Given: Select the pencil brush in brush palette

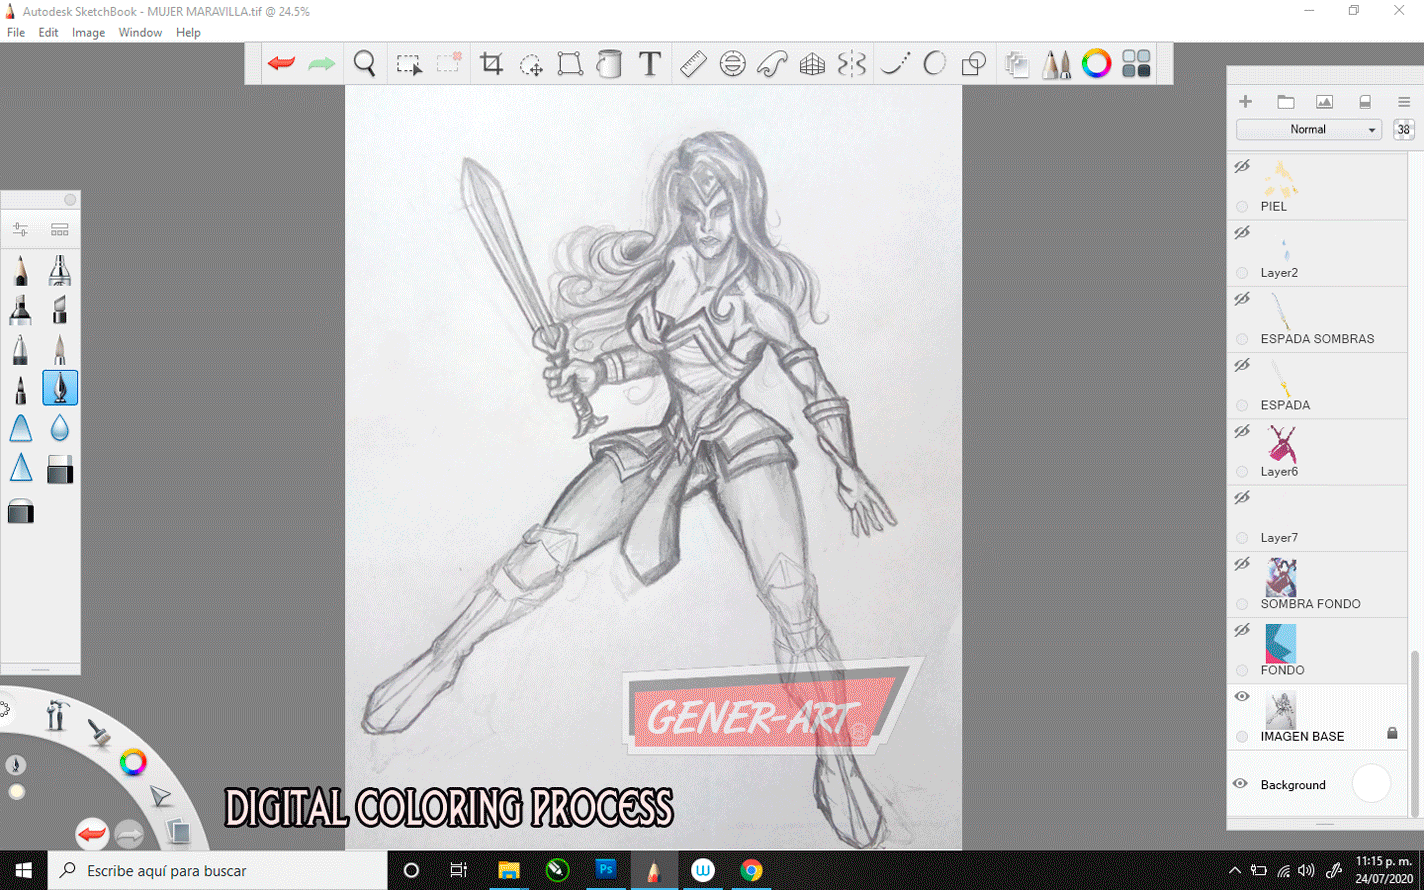Looking at the screenshot, I should (x=21, y=270).
